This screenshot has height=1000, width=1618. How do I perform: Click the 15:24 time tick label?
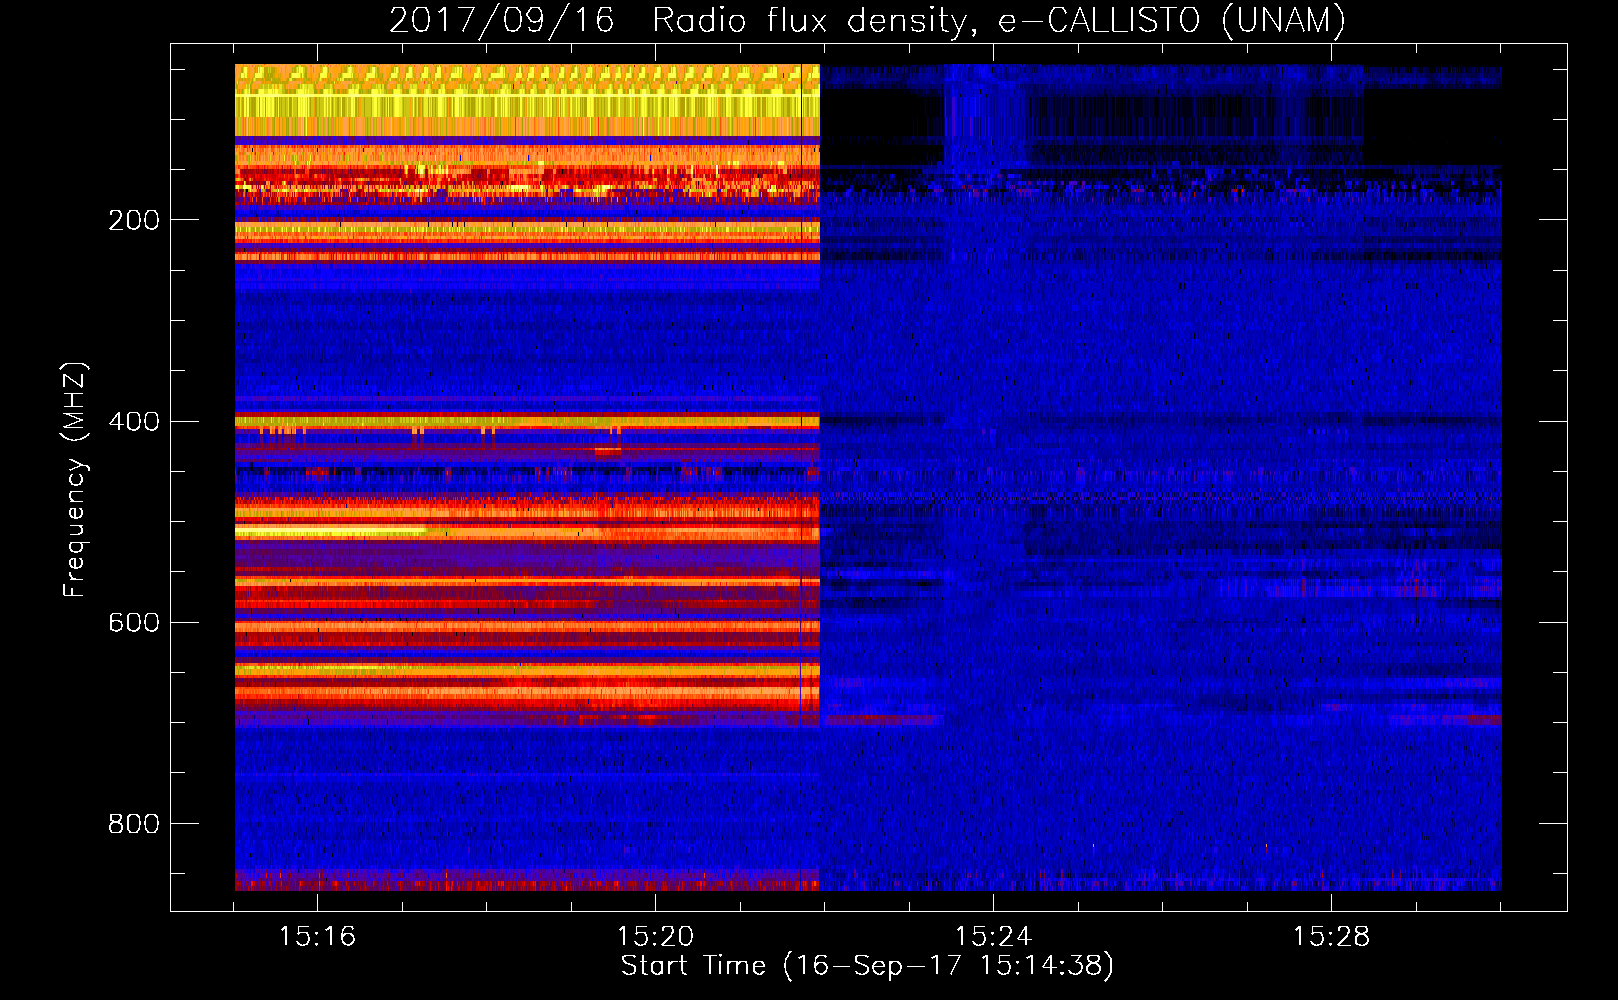[993, 936]
